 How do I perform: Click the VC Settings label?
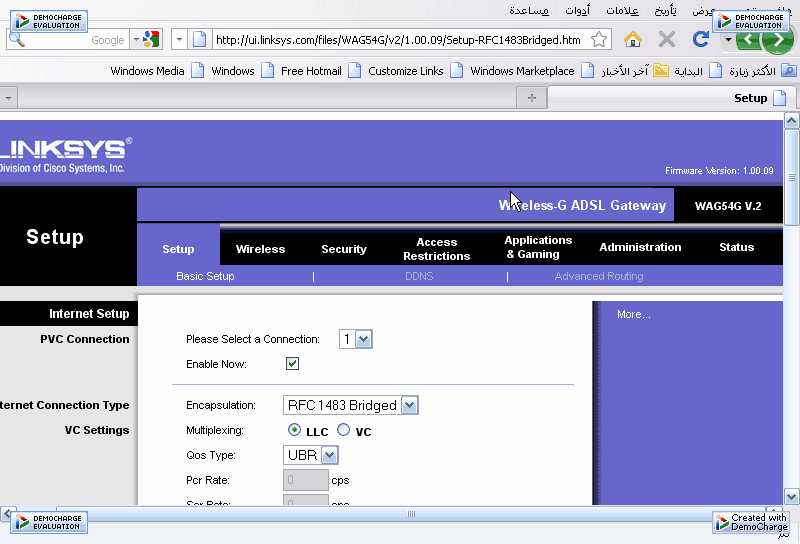pos(97,430)
